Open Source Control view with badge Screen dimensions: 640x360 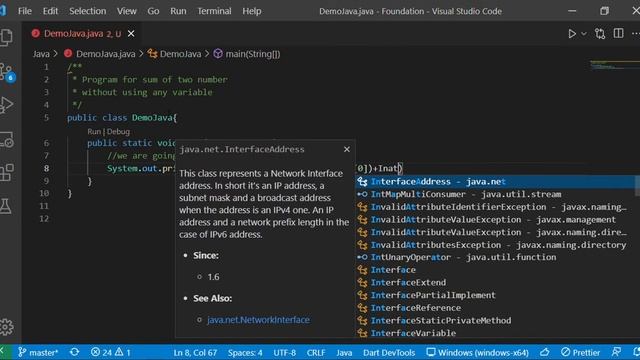pos(7,72)
